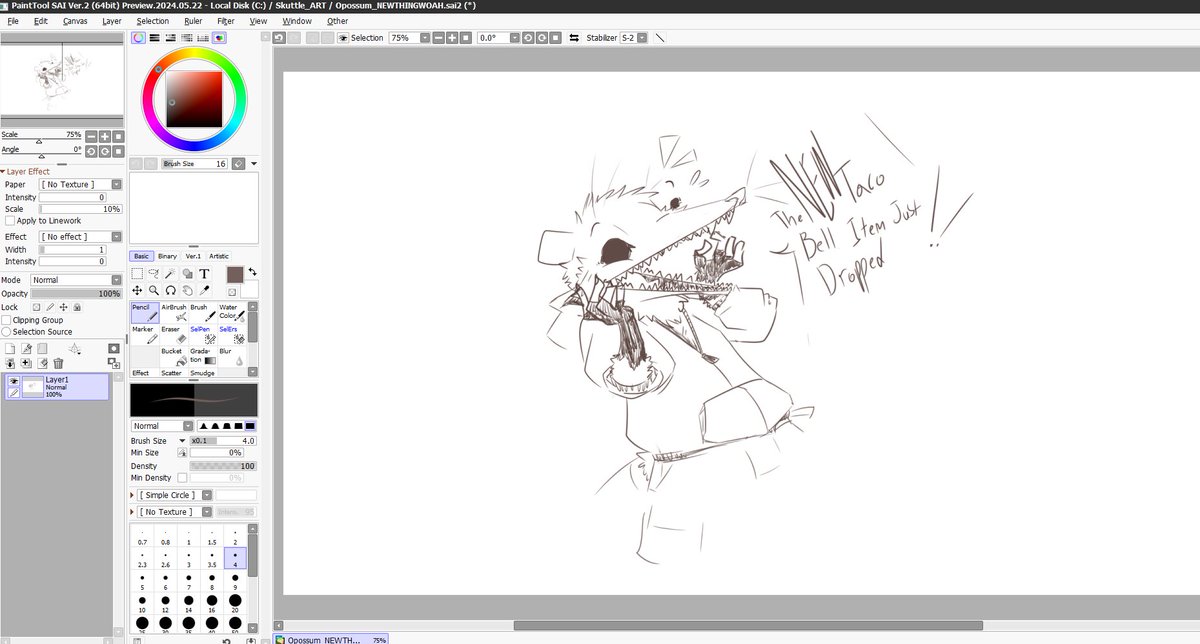Select the Pencil brush tool
Screen dimensions: 1200x644
click(145, 312)
